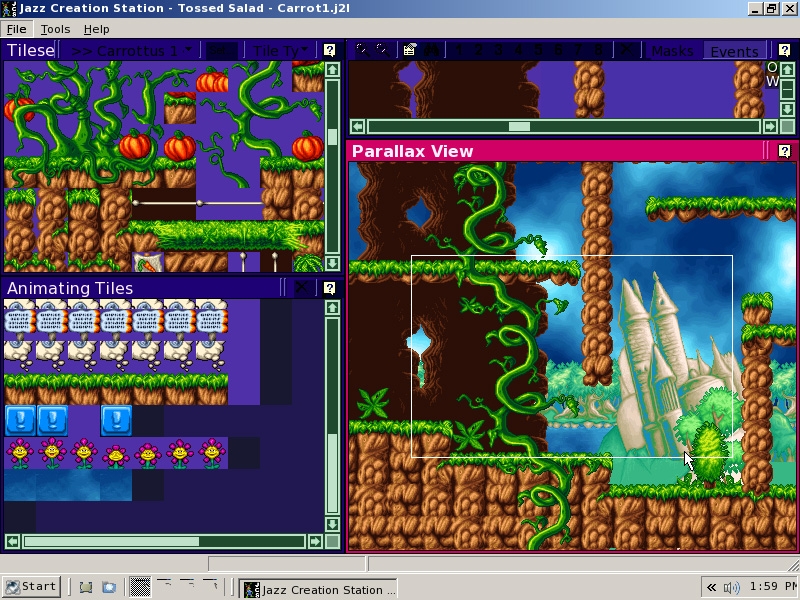Click the Tileset vertical scrollbar thumb
Image resolution: width=800 pixels, height=600 pixels.
pos(333,137)
